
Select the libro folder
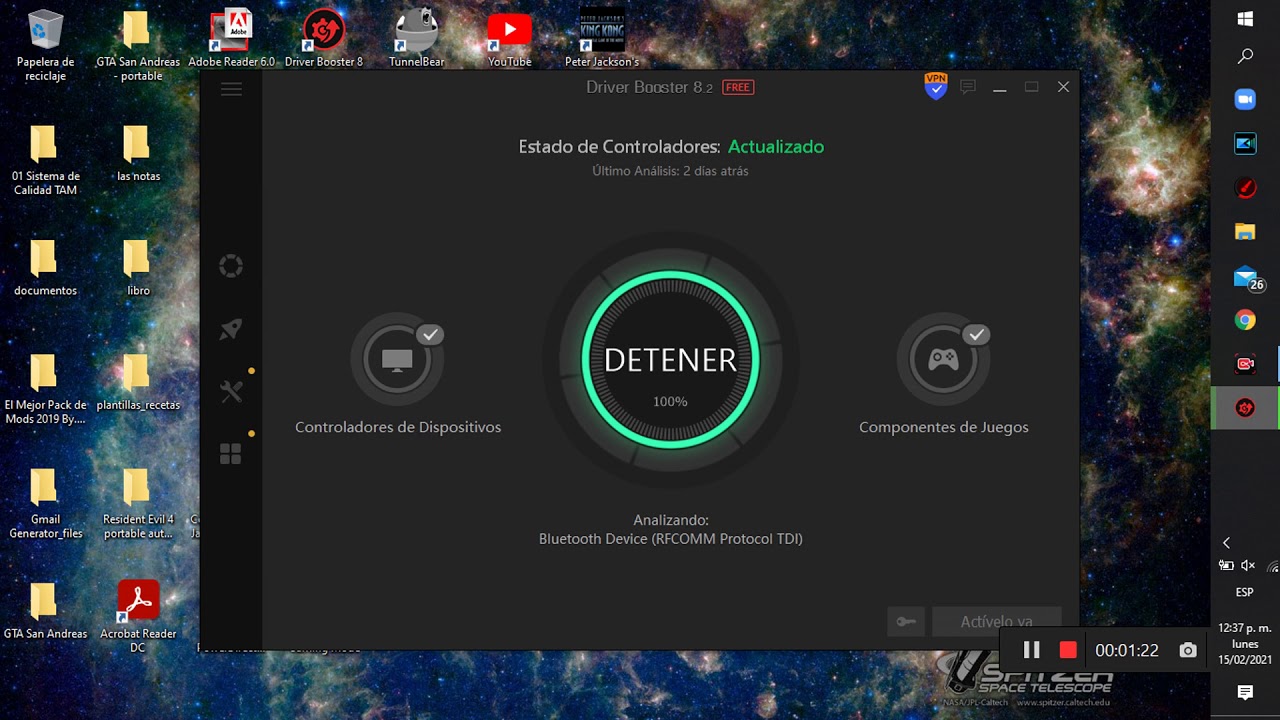138,268
